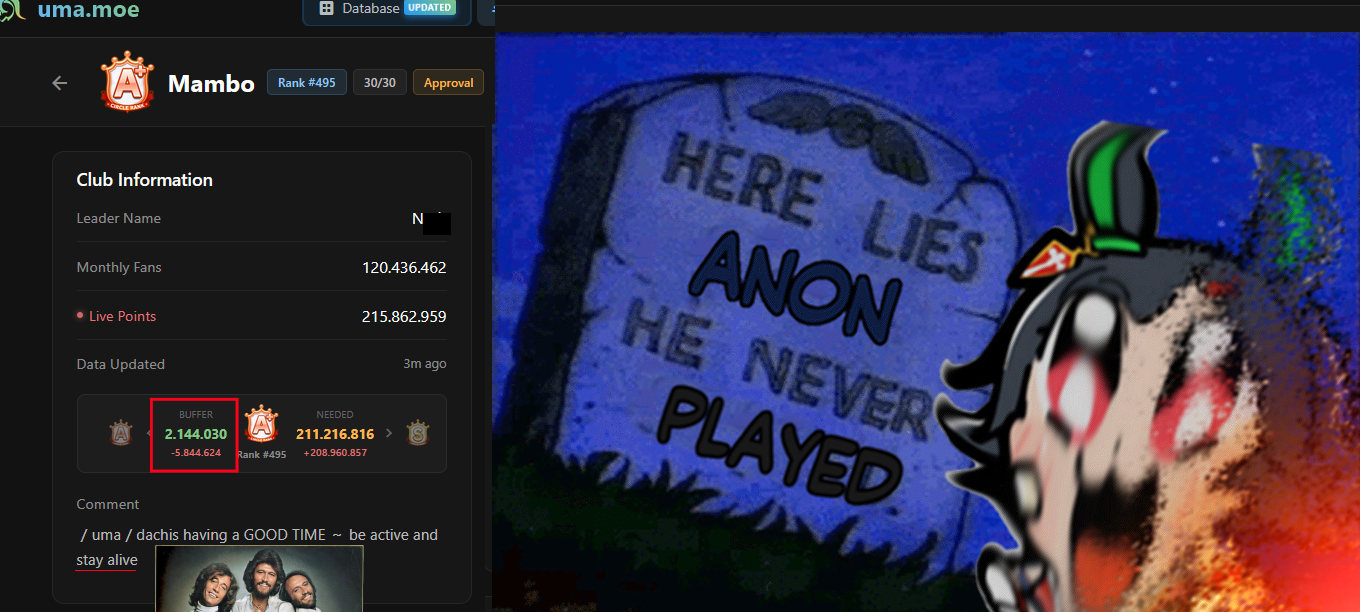Click the UPDATED badge on Database

click(x=429, y=7)
